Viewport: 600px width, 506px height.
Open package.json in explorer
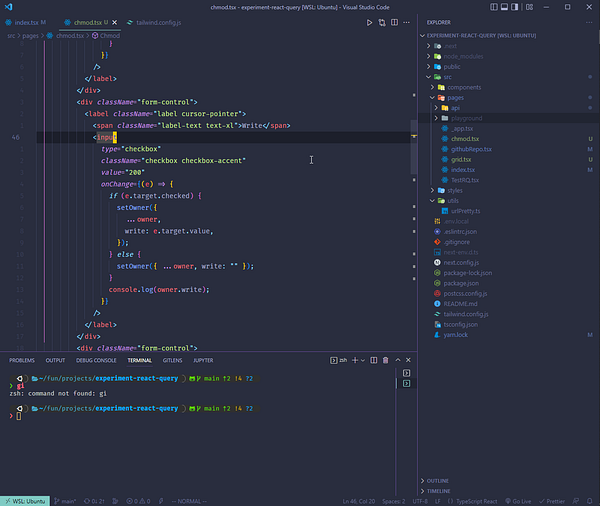[x=461, y=283]
